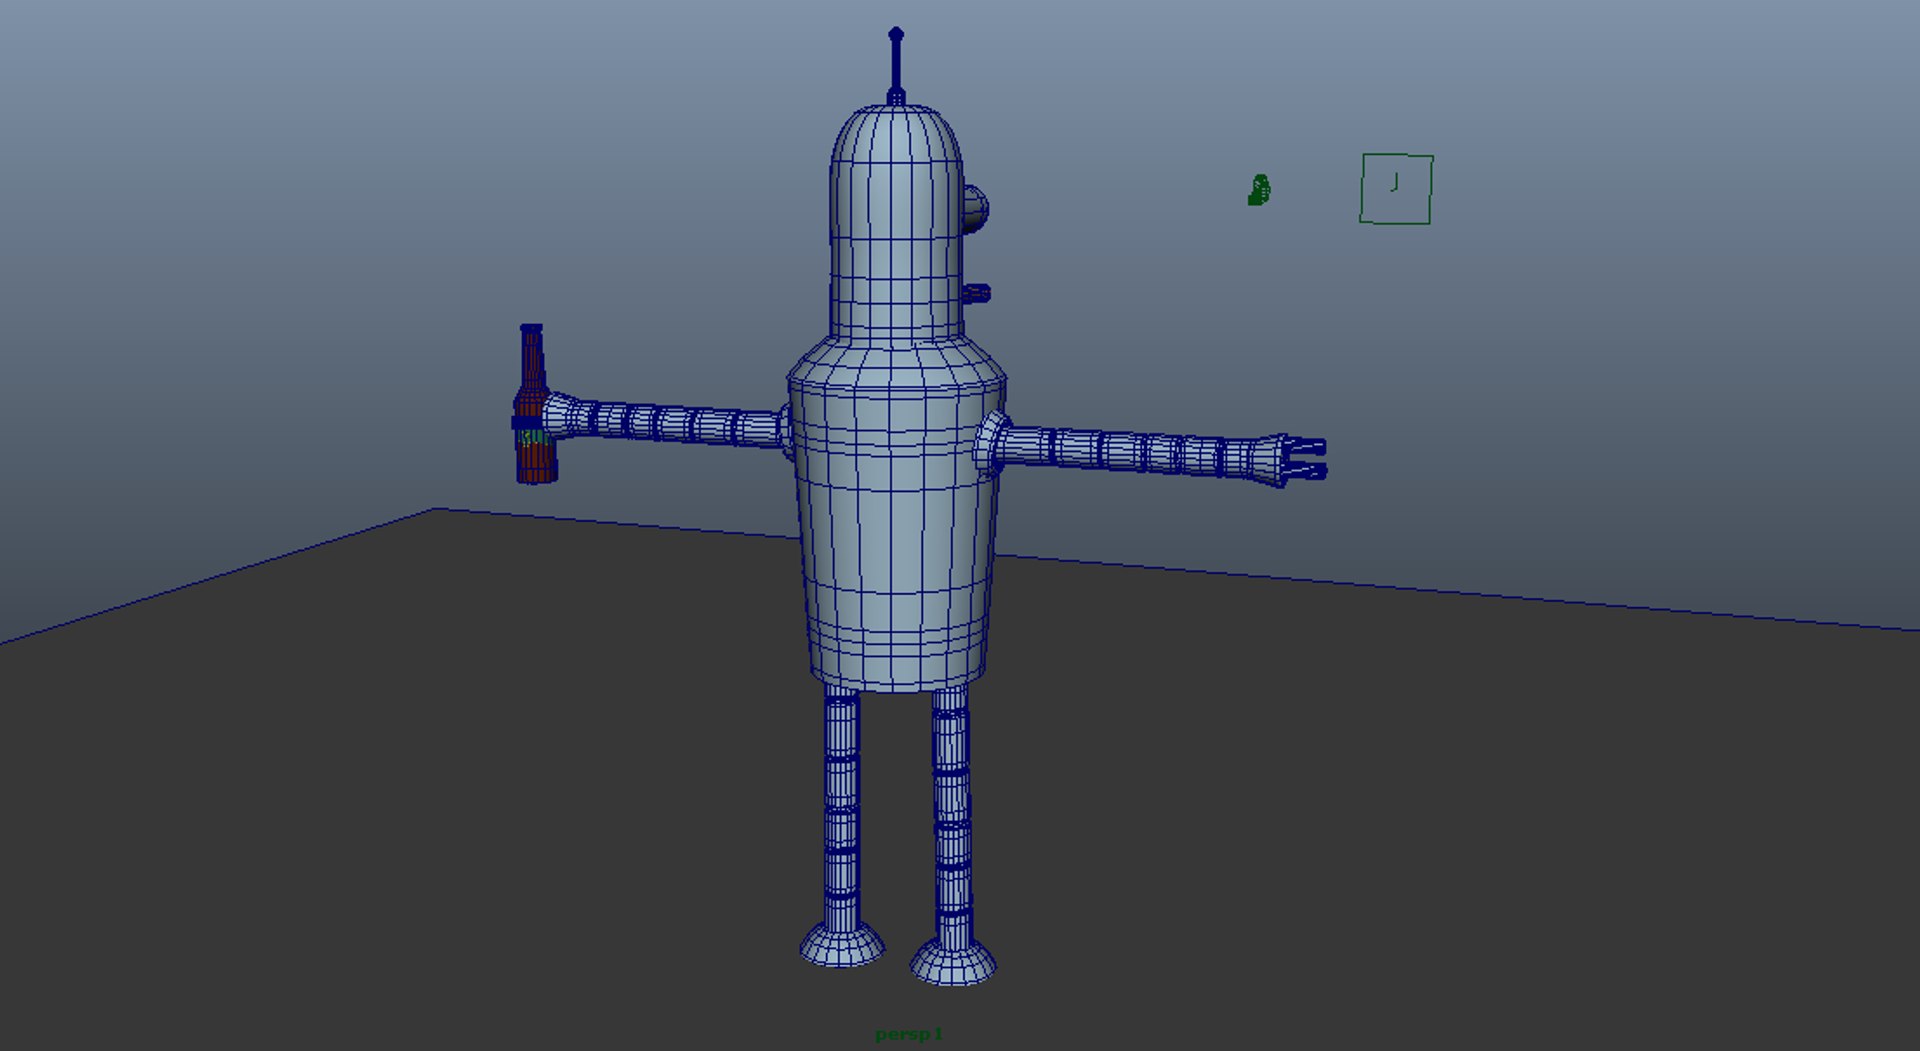
Task: Pick the round eye visor on the head
Action: click(x=976, y=209)
